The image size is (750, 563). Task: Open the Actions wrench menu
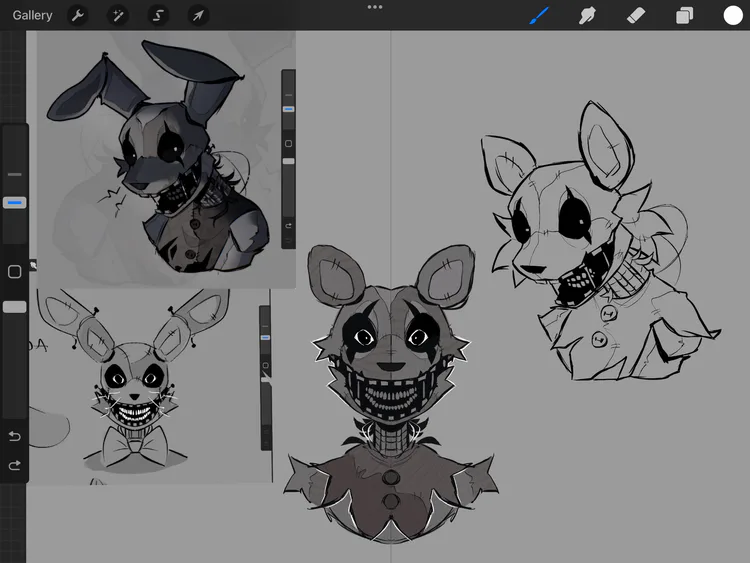(x=77, y=16)
